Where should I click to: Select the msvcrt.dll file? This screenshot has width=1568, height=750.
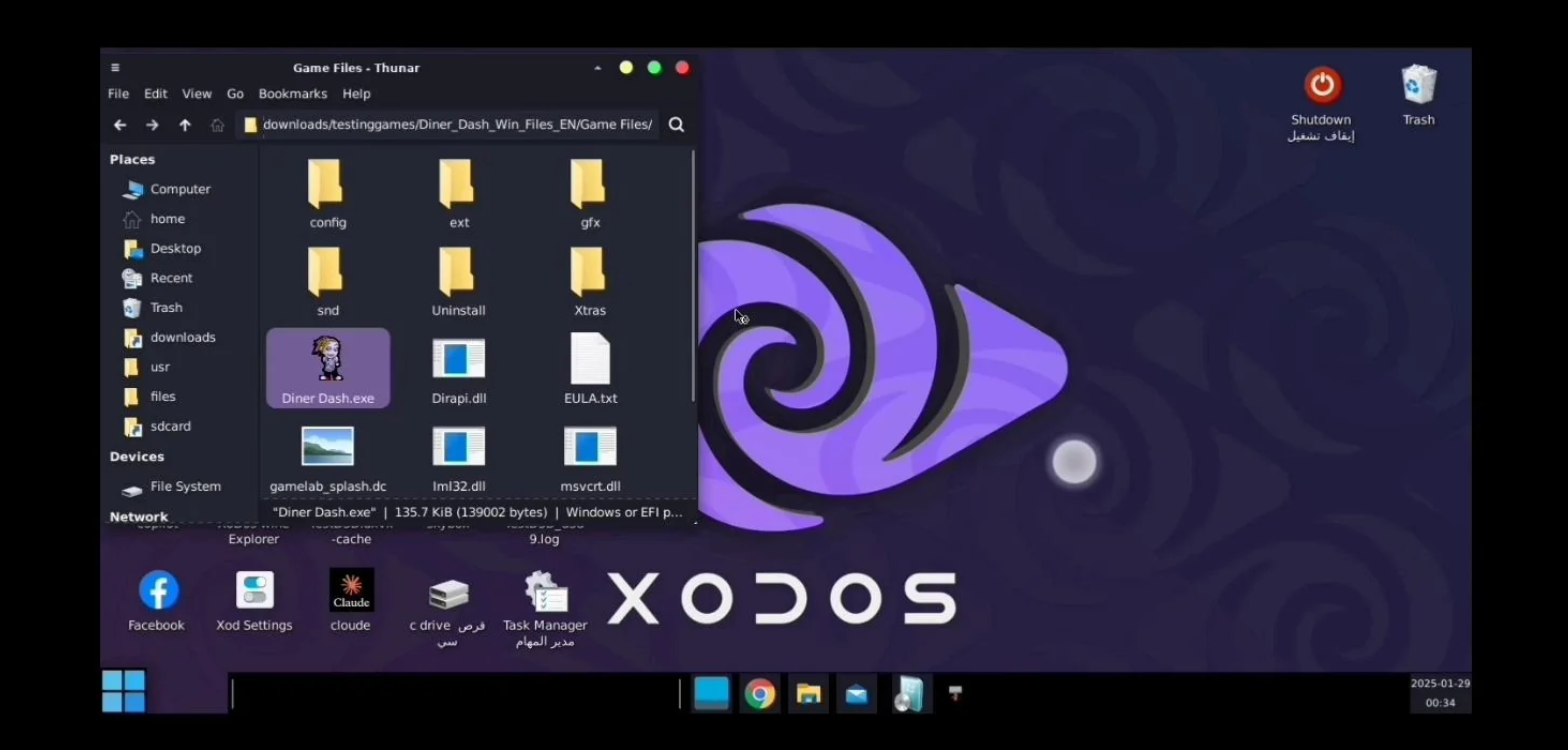(590, 458)
